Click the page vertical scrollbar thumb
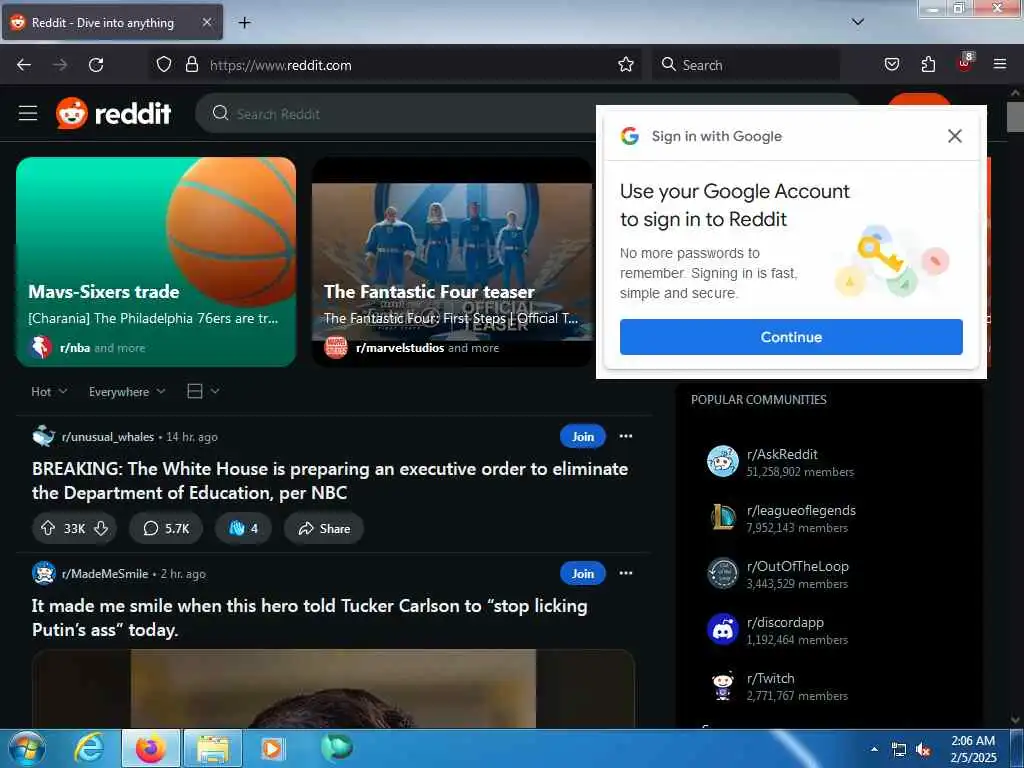This screenshot has height=768, width=1024. pyautogui.click(x=1015, y=116)
